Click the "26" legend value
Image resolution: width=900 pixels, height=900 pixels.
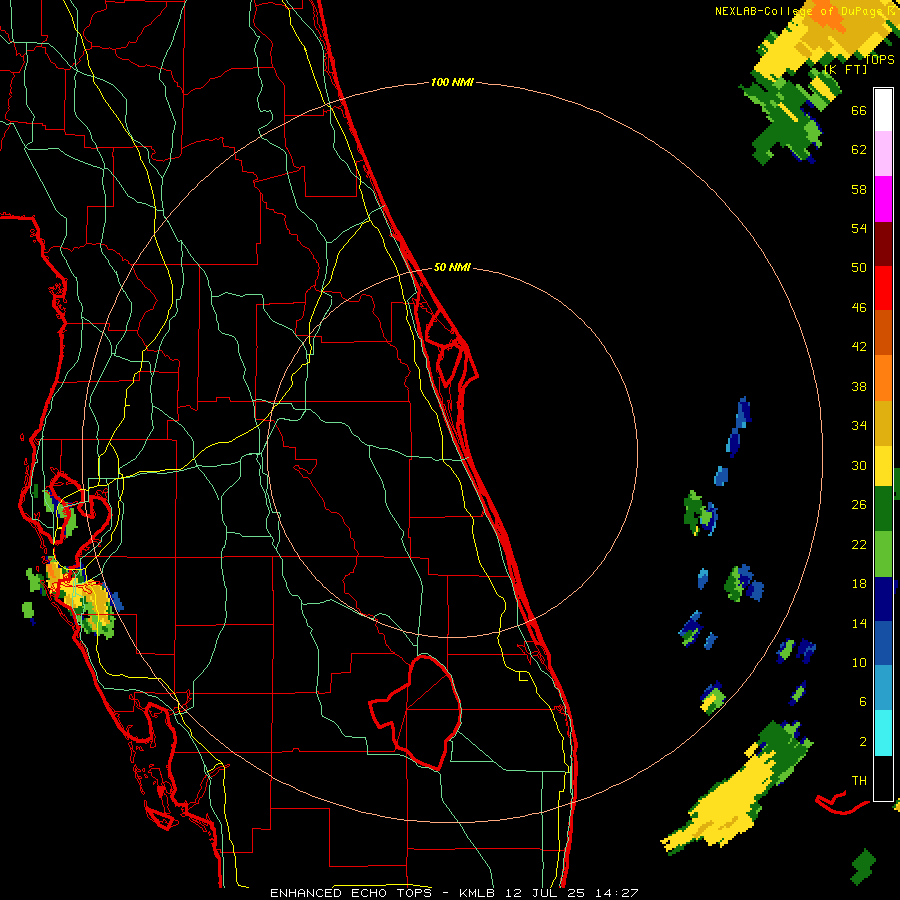tap(859, 505)
